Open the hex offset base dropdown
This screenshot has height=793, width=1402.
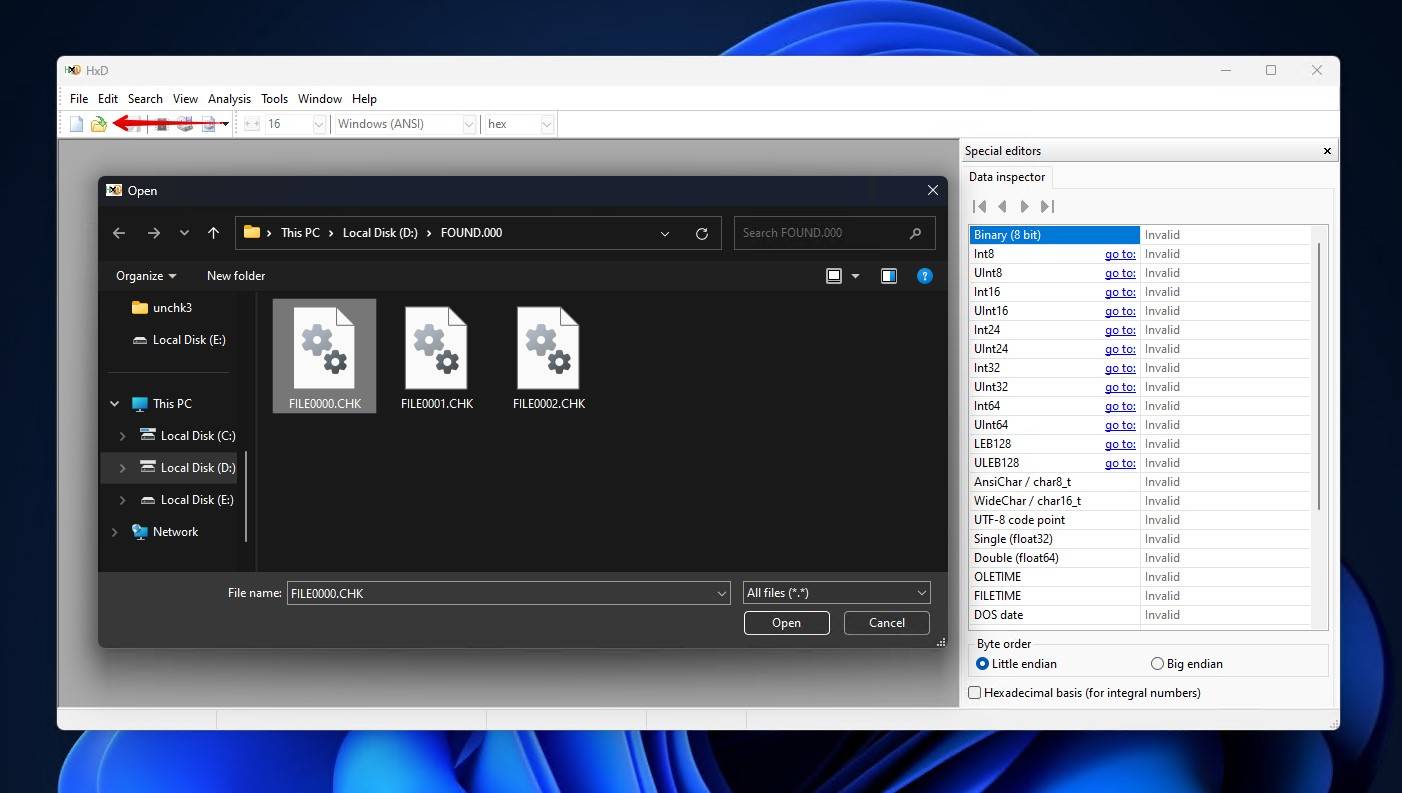(546, 124)
